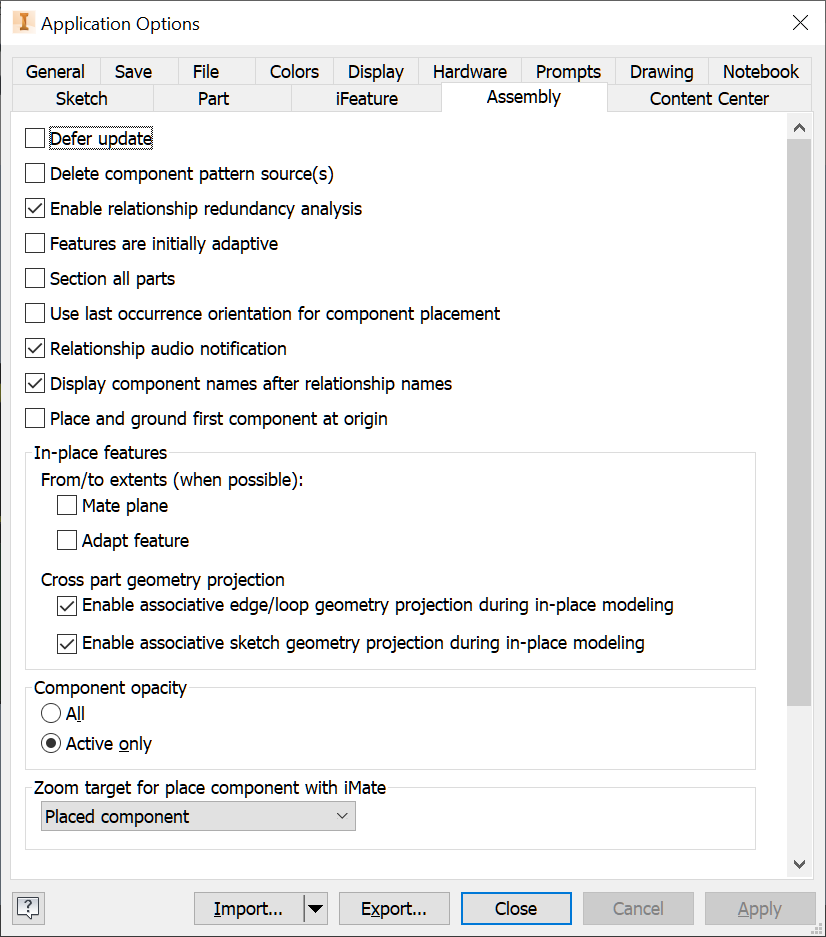Enable Features are initially adaptive
Viewport: 826px width, 937px height.
click(x=34, y=243)
